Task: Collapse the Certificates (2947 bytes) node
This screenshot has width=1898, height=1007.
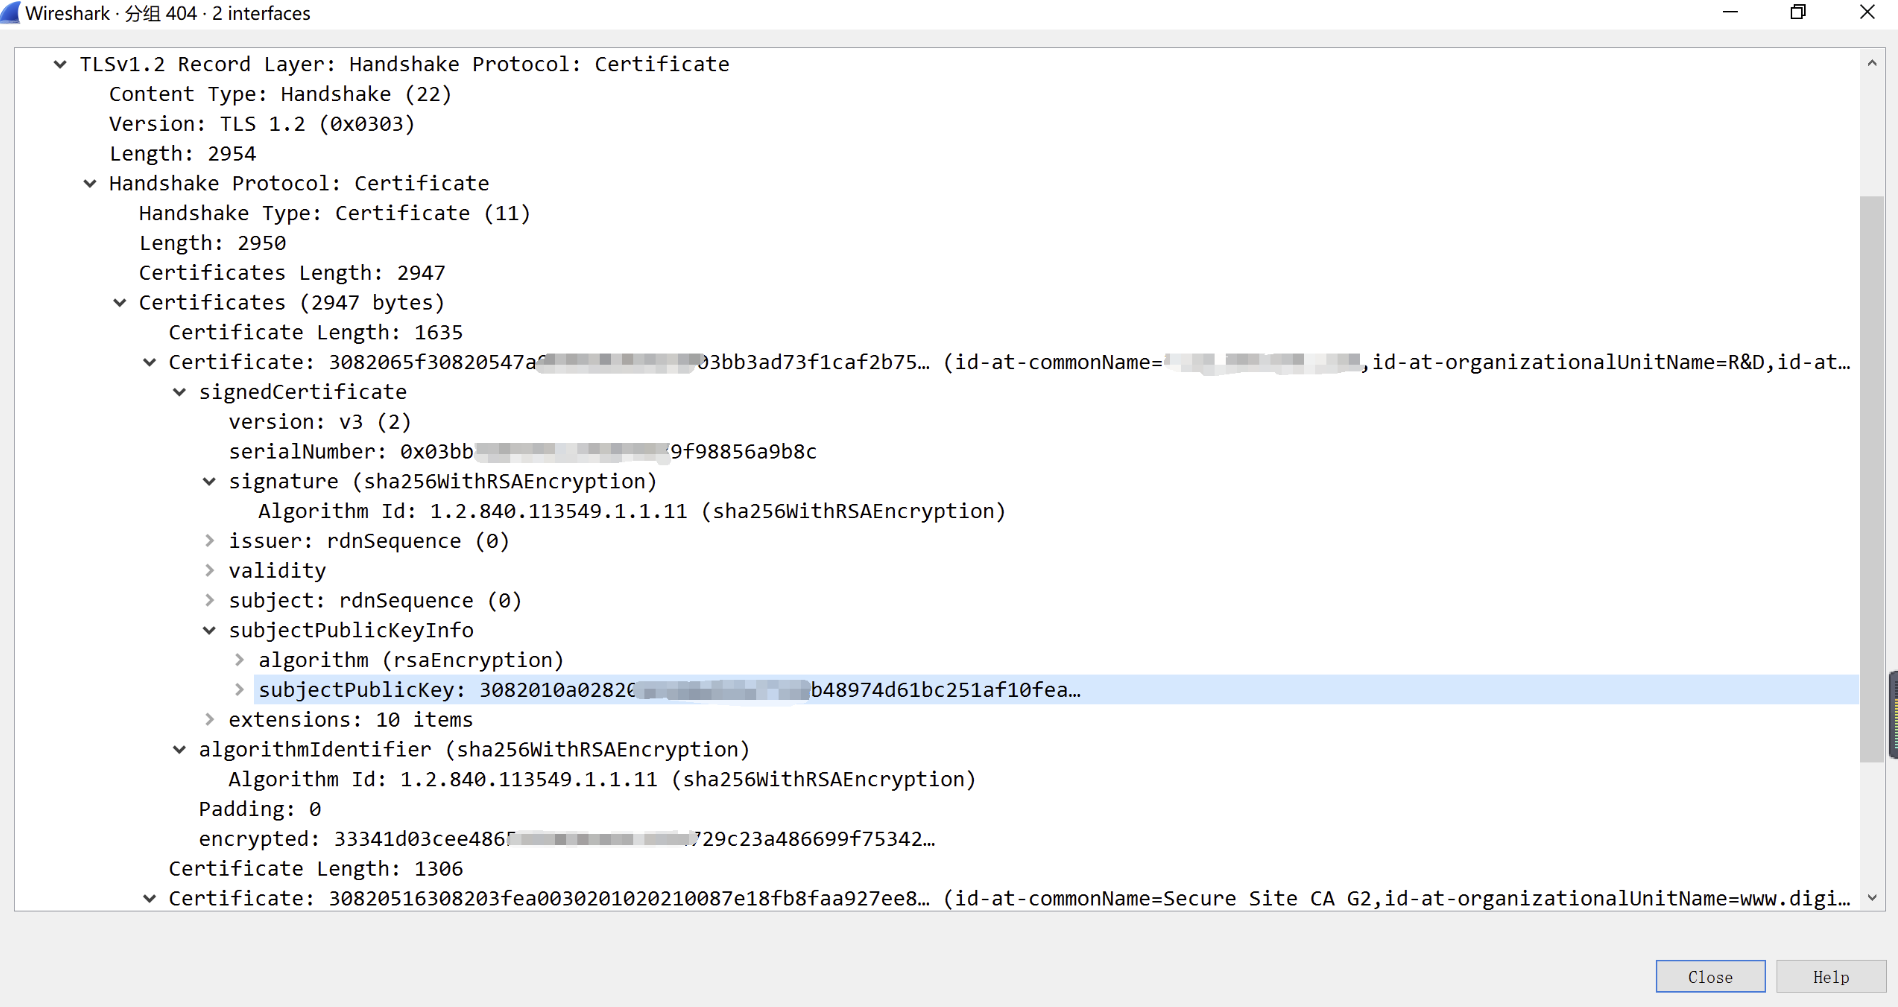Action: [x=119, y=302]
